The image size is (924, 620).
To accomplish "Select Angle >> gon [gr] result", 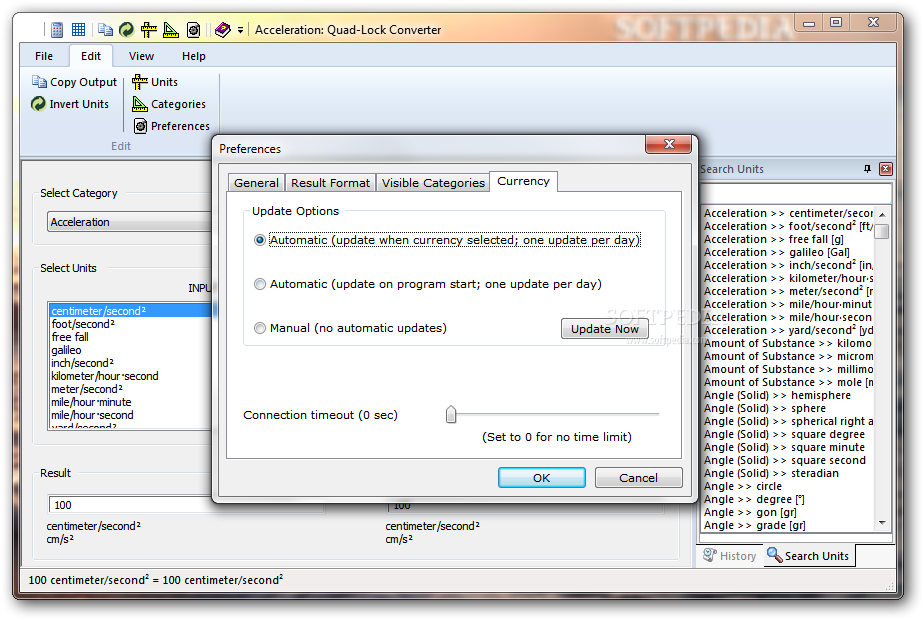I will (x=788, y=512).
